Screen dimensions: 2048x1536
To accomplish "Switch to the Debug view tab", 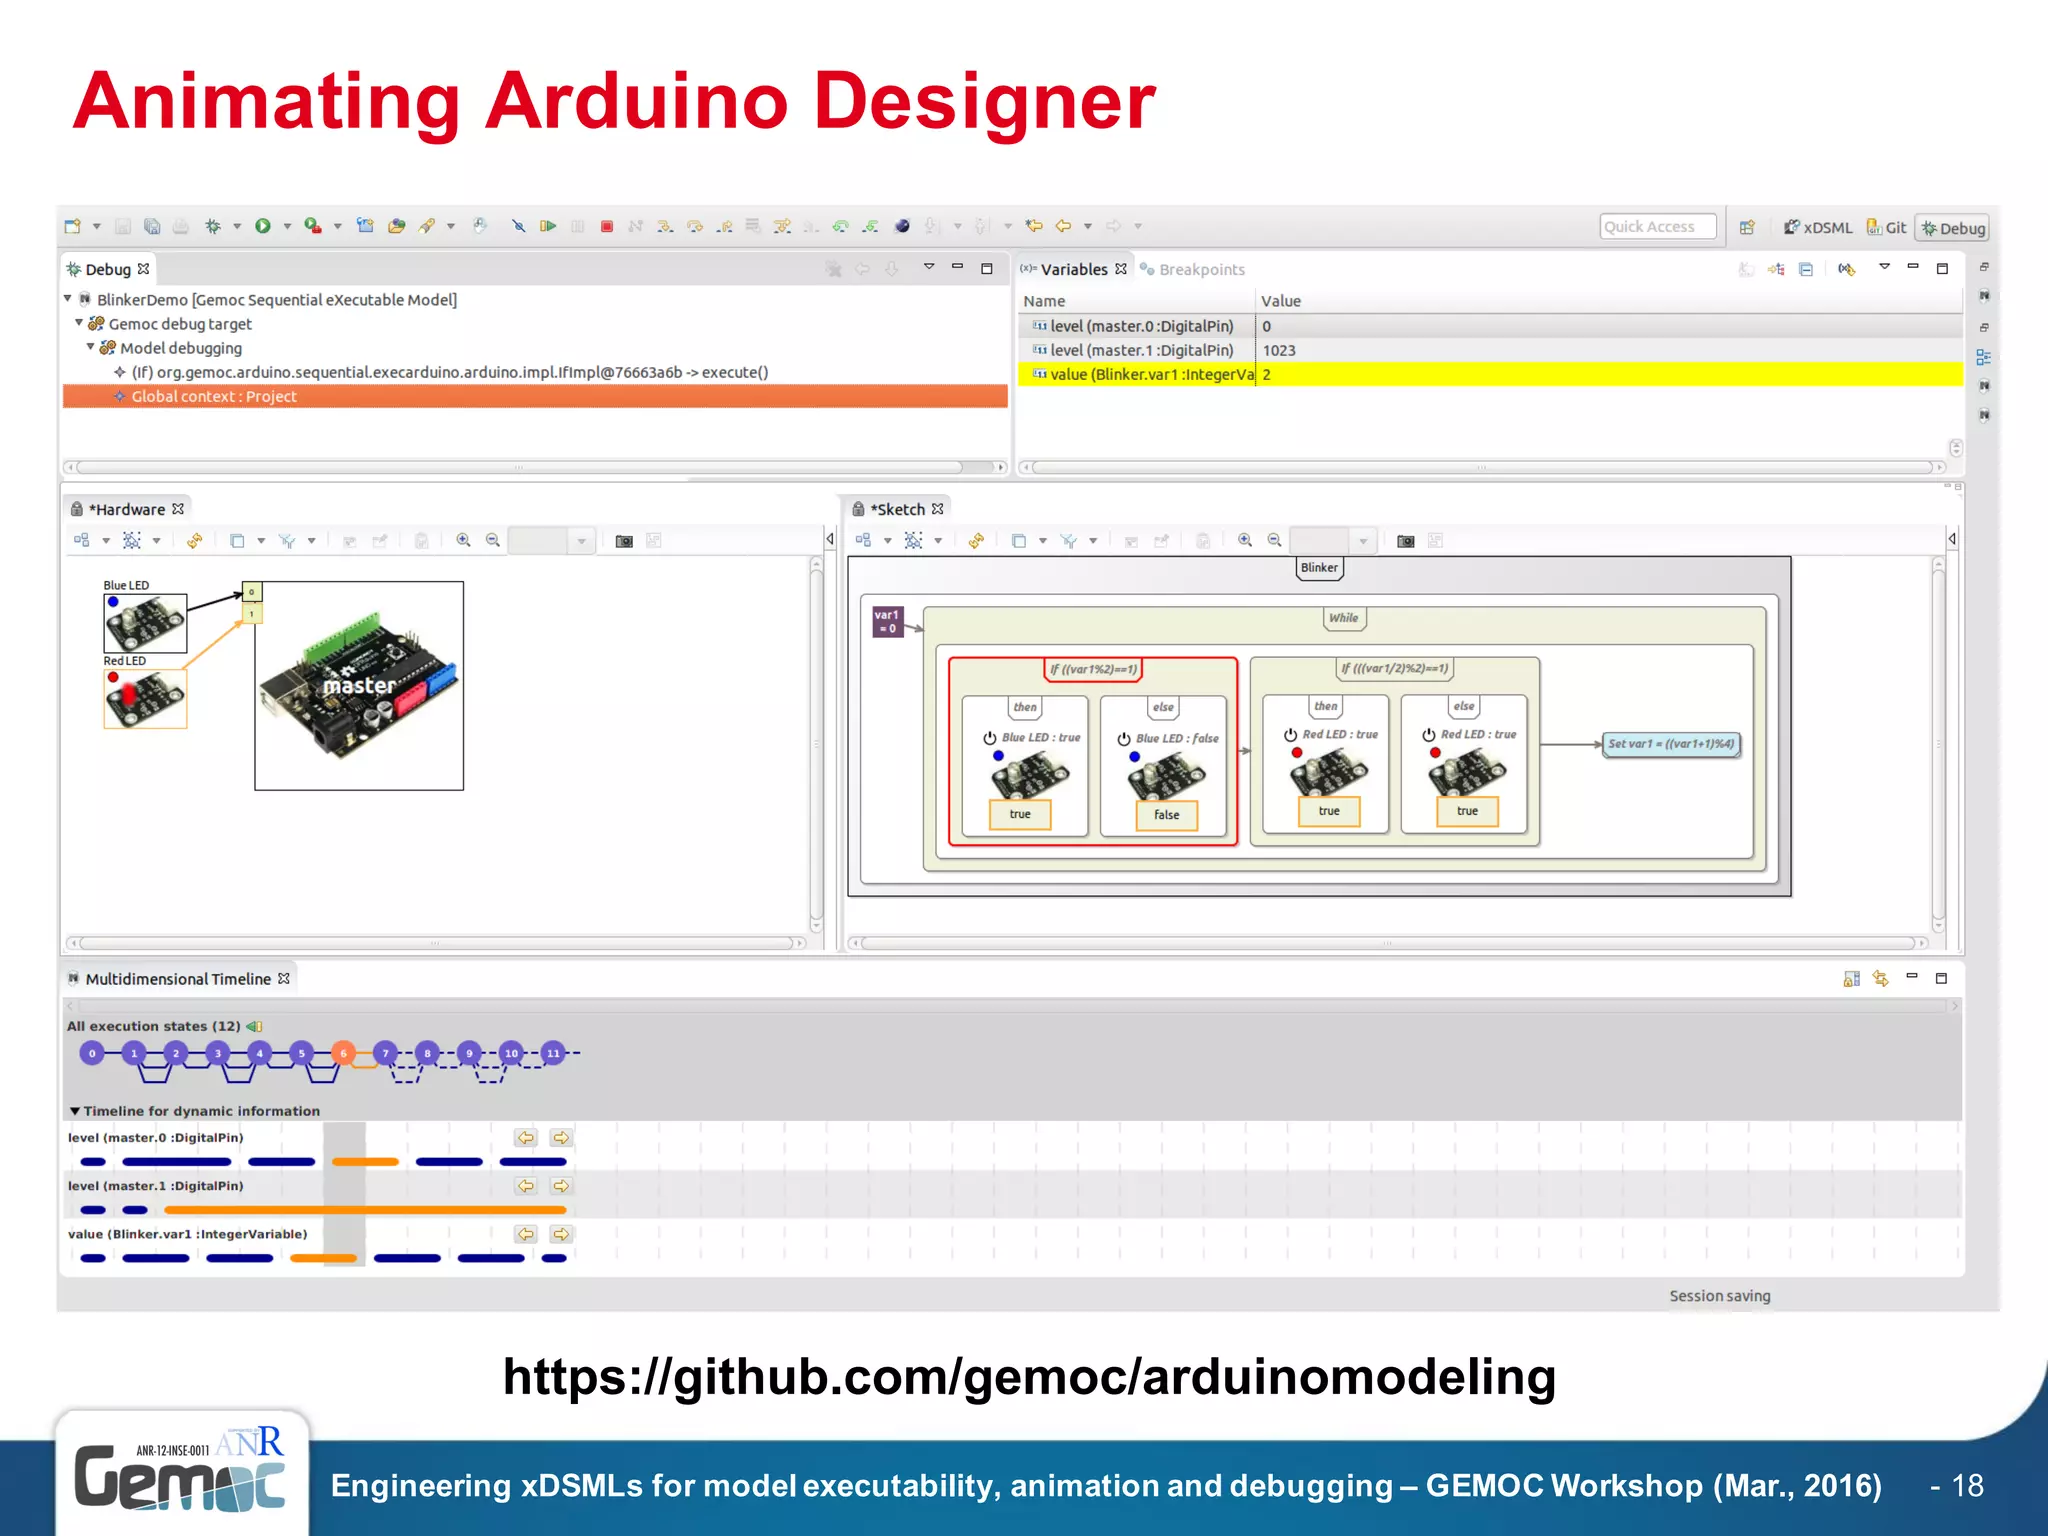I will click(108, 269).
